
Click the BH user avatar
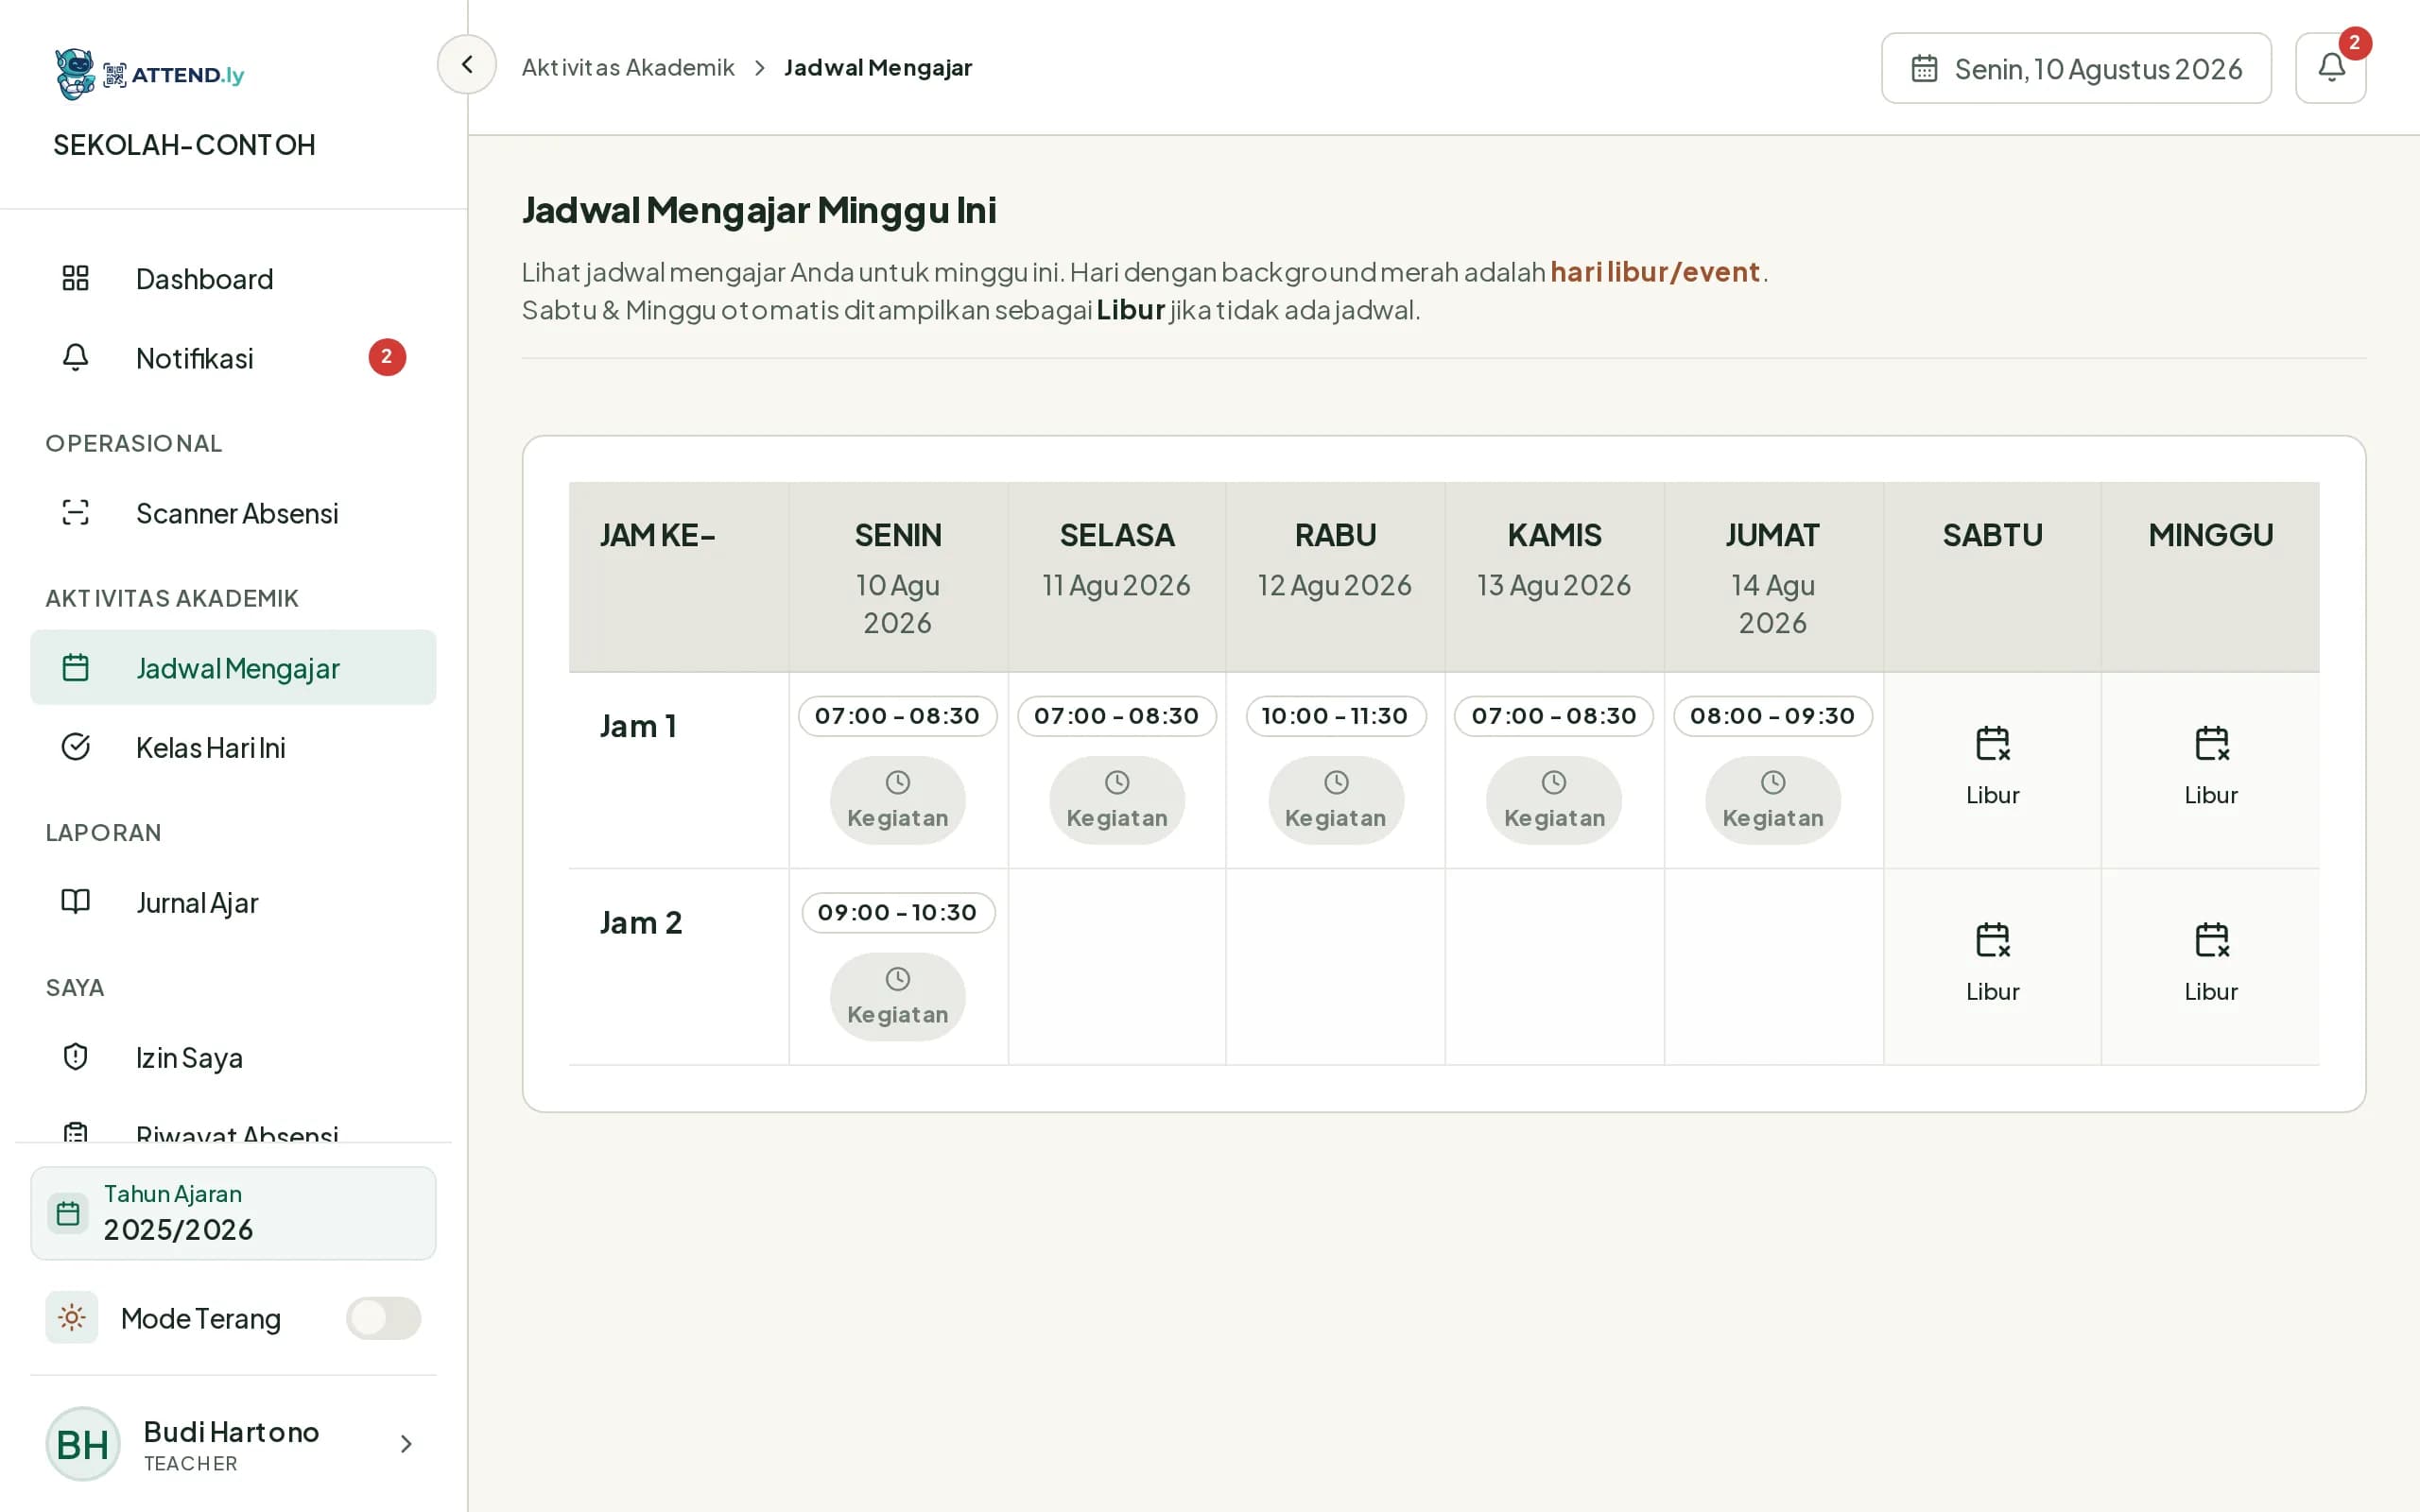click(x=83, y=1444)
